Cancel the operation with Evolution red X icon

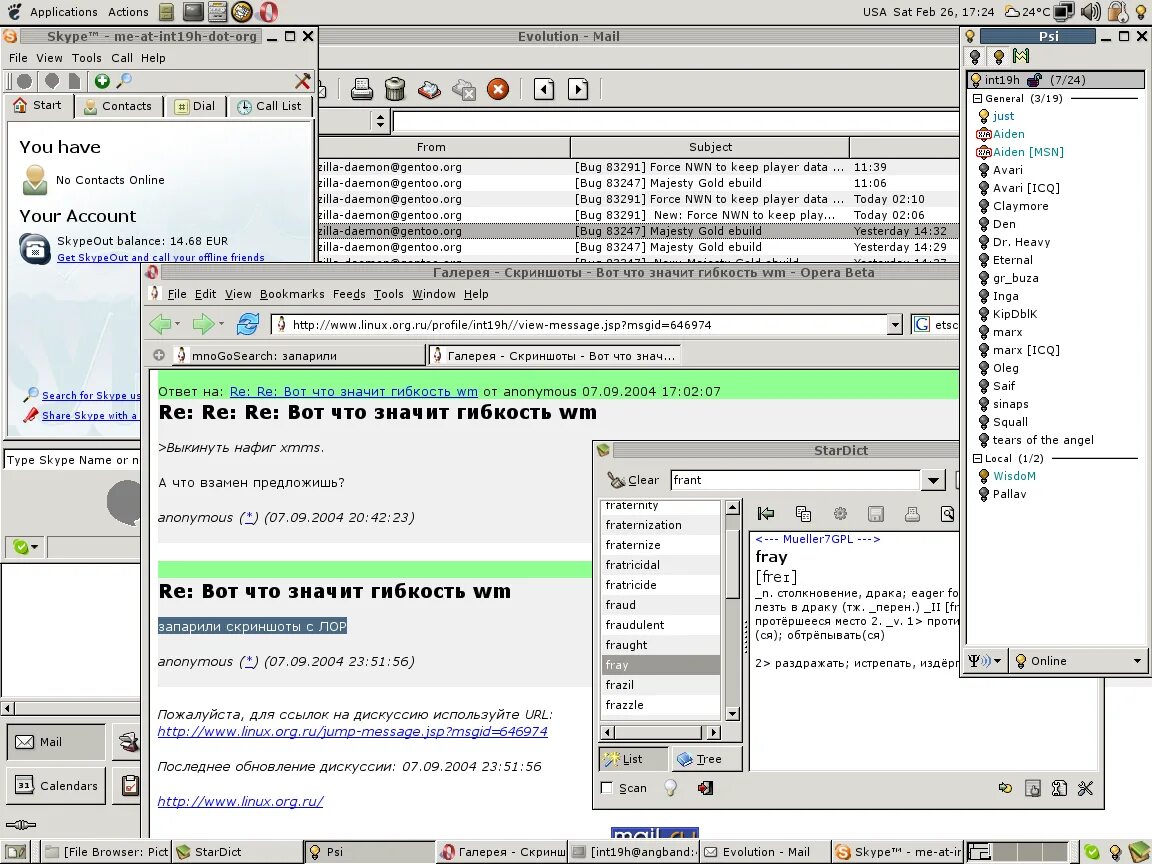point(498,90)
